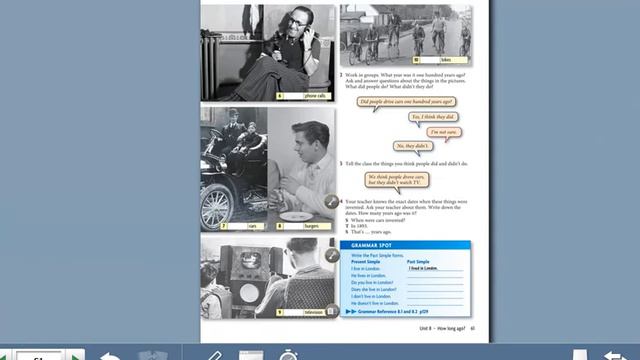Viewport: 640px width, 360px height.
Task: Click bubble 'We think people drove cars'
Action: [396, 180]
